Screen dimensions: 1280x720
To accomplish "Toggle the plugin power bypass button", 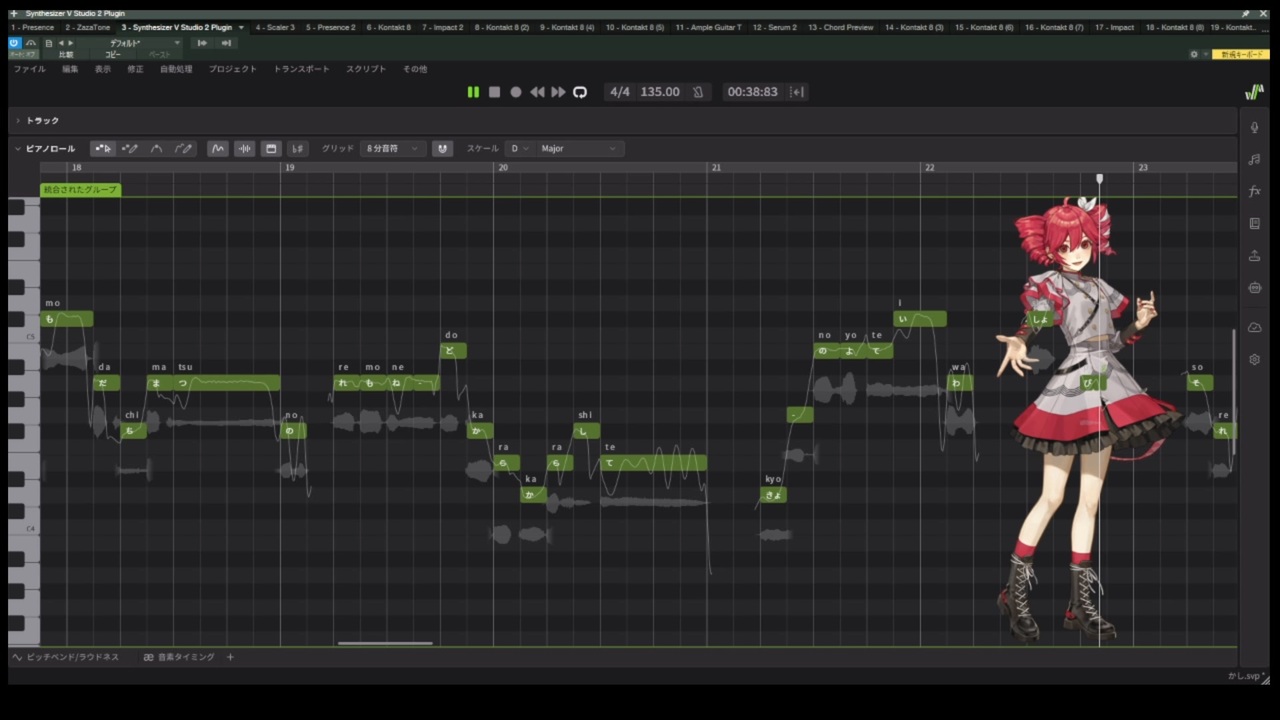I will (x=14, y=43).
